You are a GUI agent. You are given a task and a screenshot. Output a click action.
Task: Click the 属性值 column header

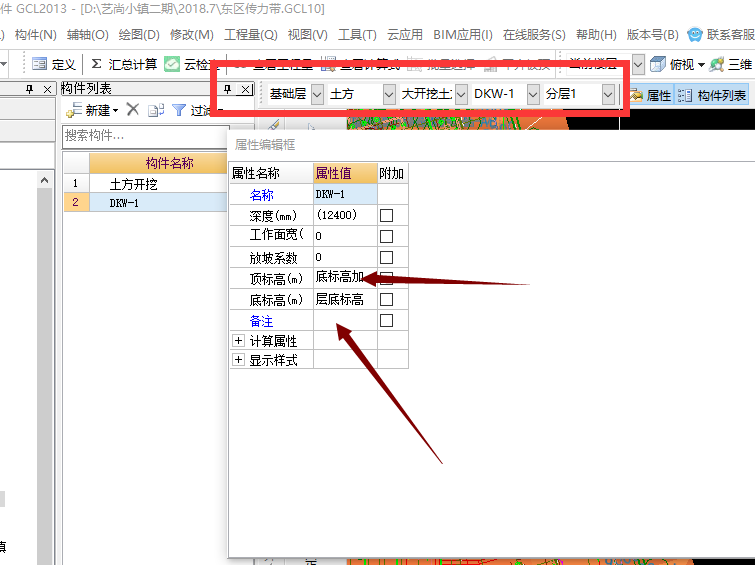coord(345,173)
